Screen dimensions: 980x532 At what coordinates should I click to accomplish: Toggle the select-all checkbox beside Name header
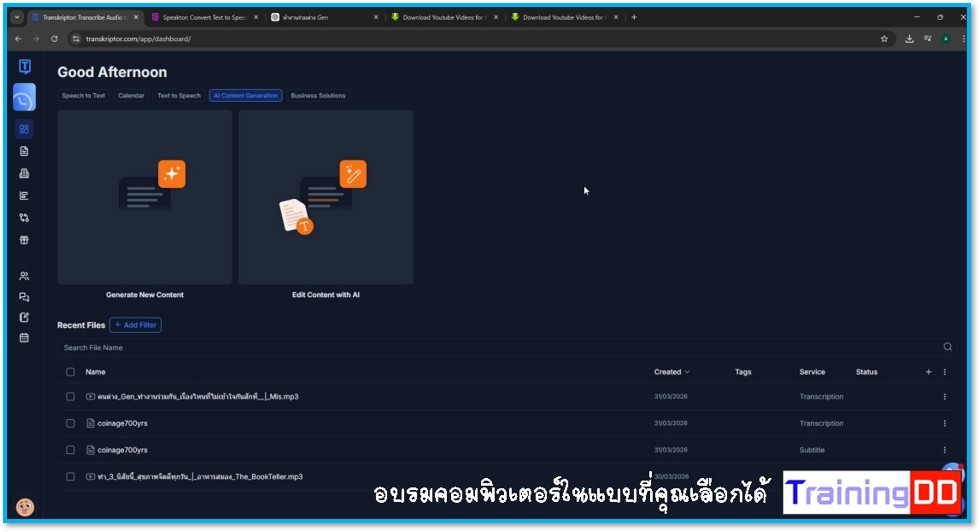70,372
